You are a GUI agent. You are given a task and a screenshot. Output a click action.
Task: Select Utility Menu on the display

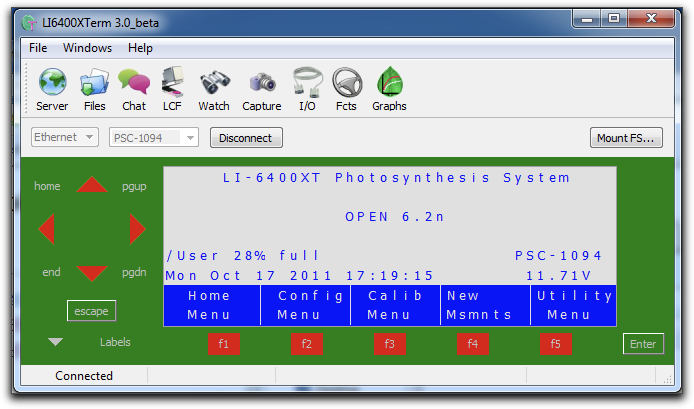tap(574, 305)
